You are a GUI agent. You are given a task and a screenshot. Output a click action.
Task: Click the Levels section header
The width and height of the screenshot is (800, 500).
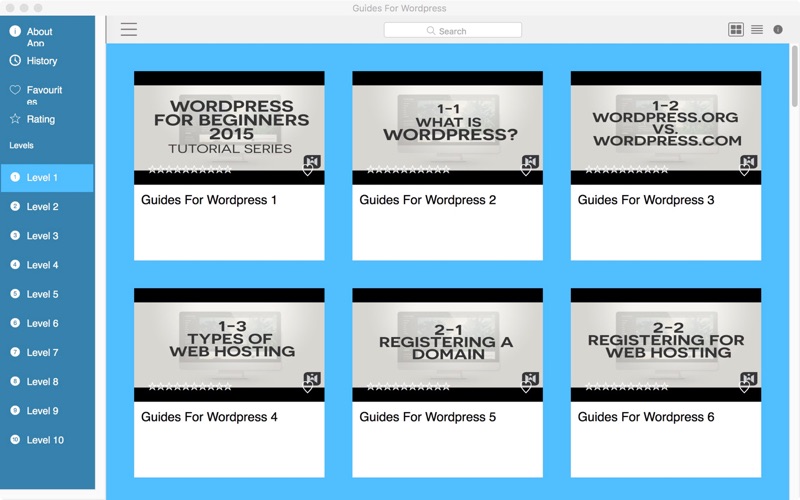click(21, 145)
